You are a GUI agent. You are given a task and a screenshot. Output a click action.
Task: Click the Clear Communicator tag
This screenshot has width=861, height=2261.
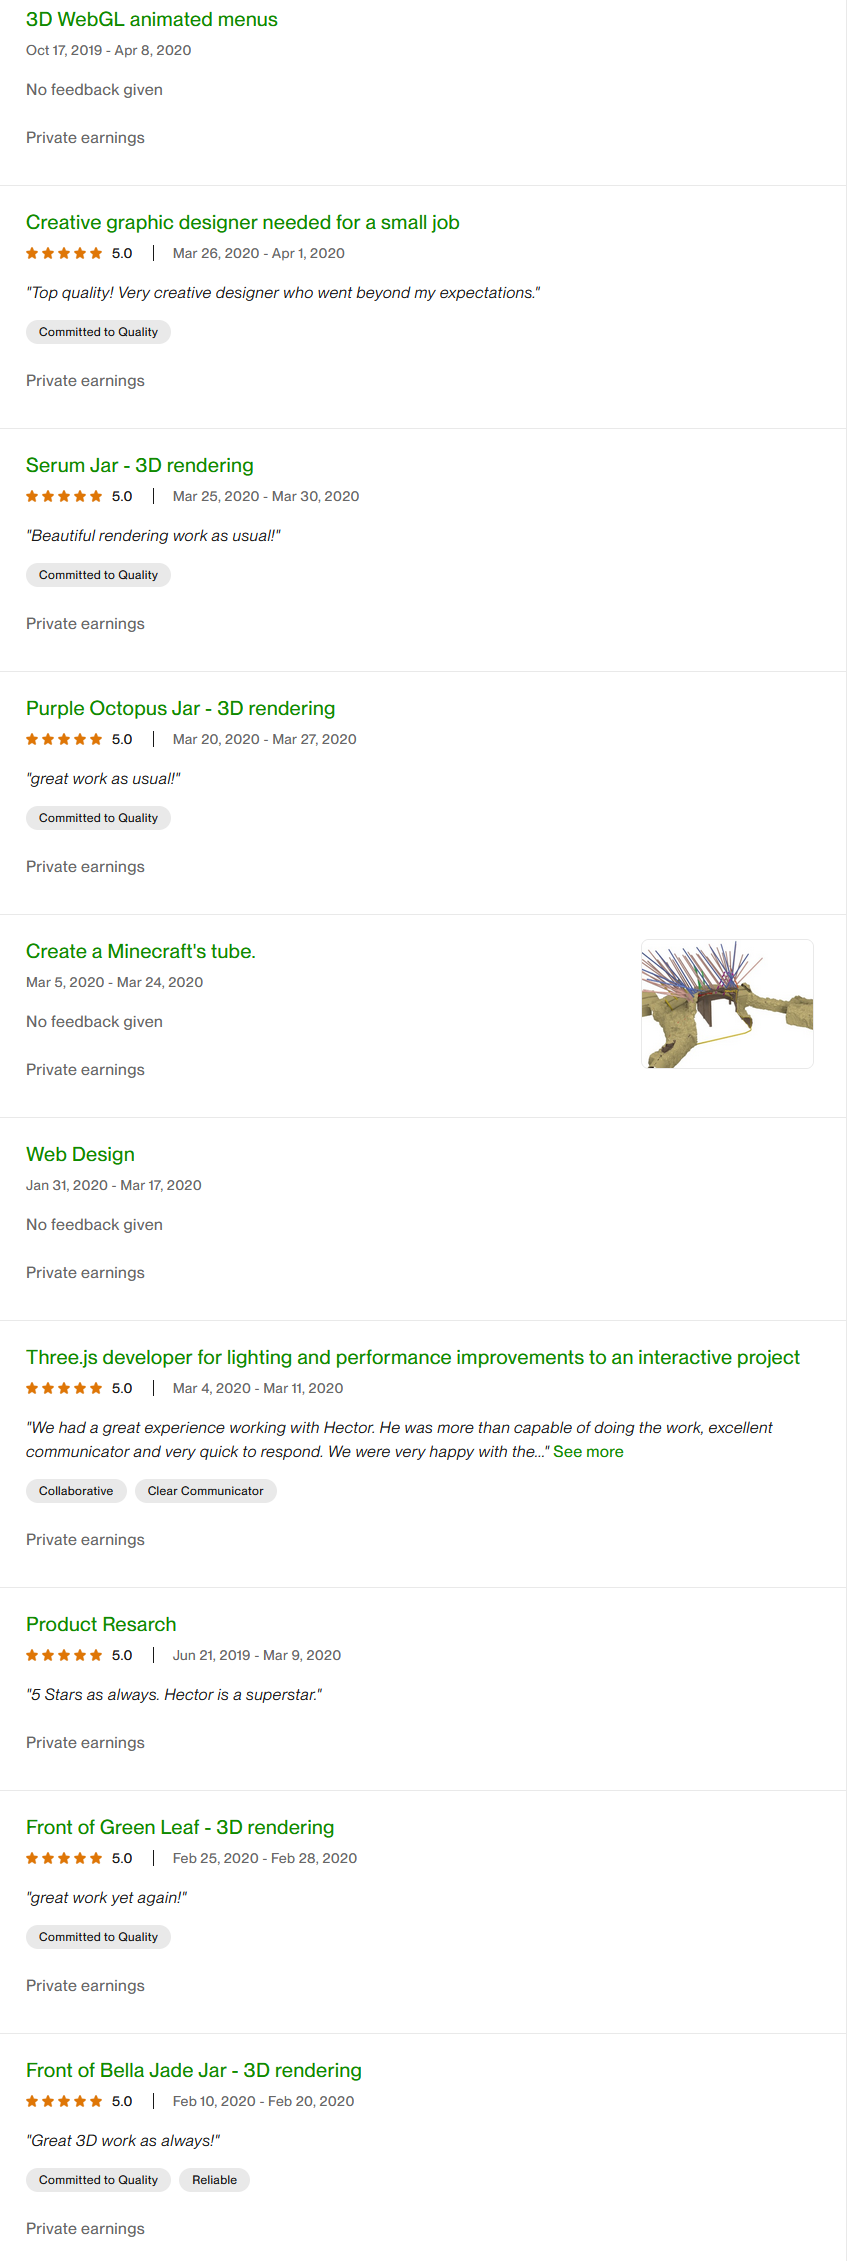click(205, 1491)
